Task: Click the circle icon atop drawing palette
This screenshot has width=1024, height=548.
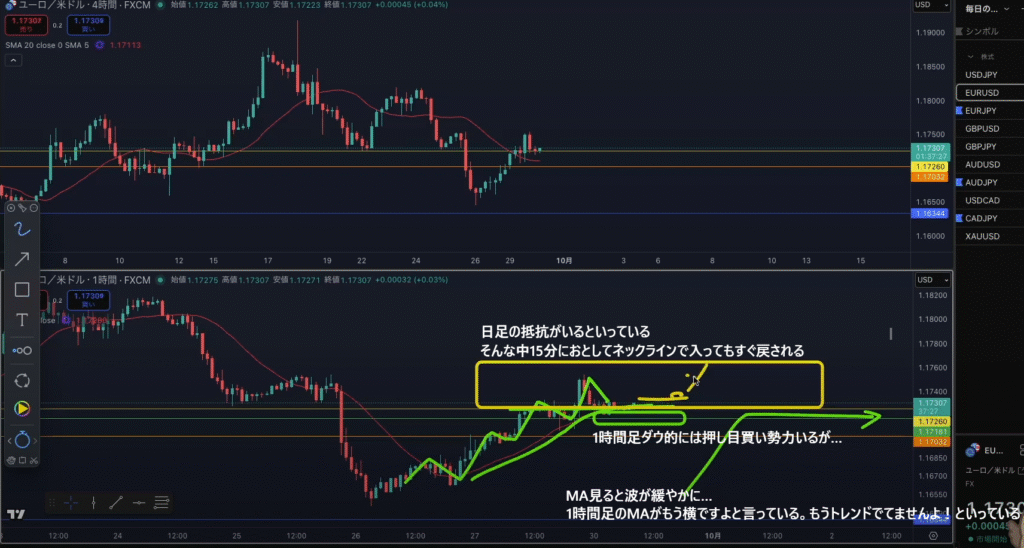Action: click(x=34, y=208)
